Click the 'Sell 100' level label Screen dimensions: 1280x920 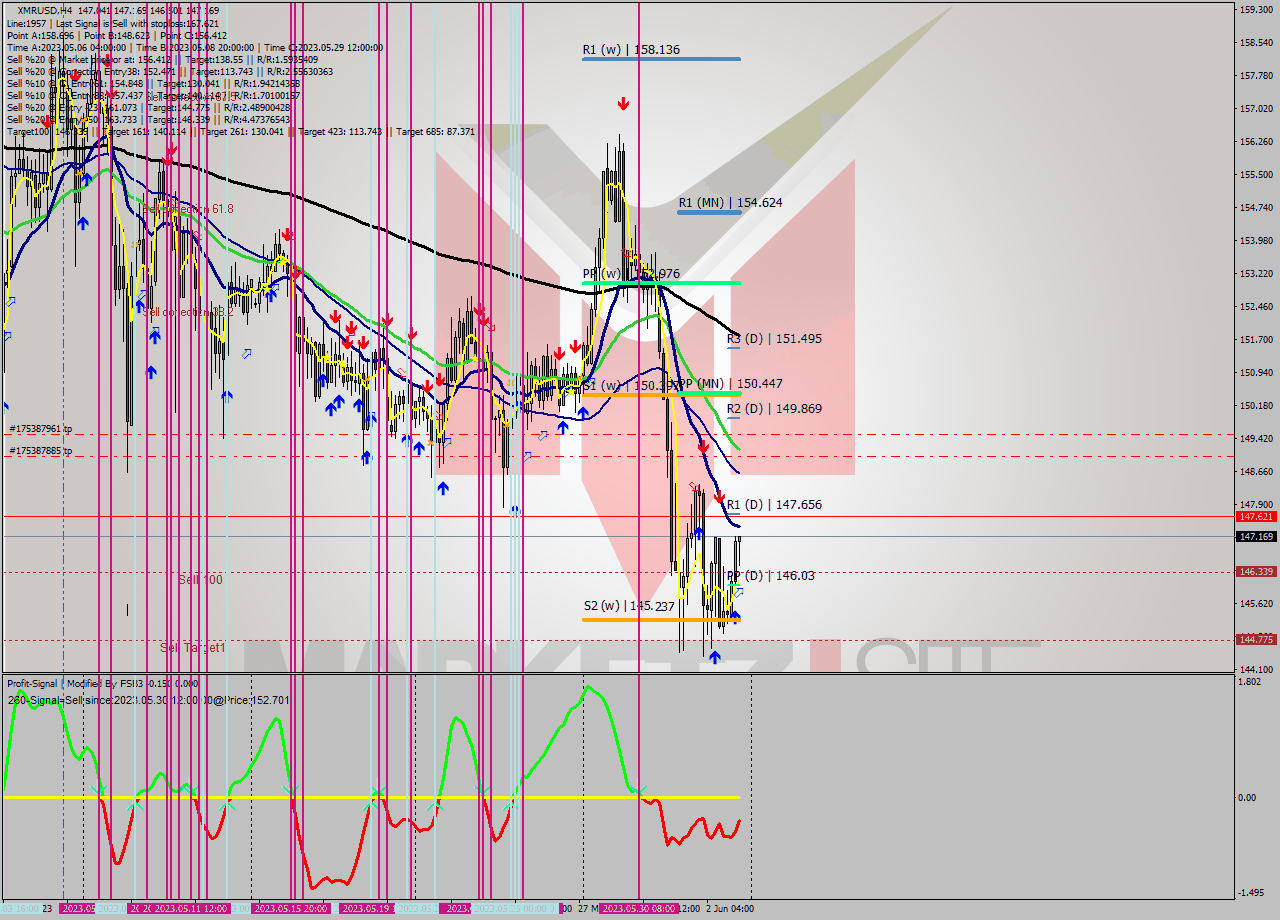coord(200,580)
